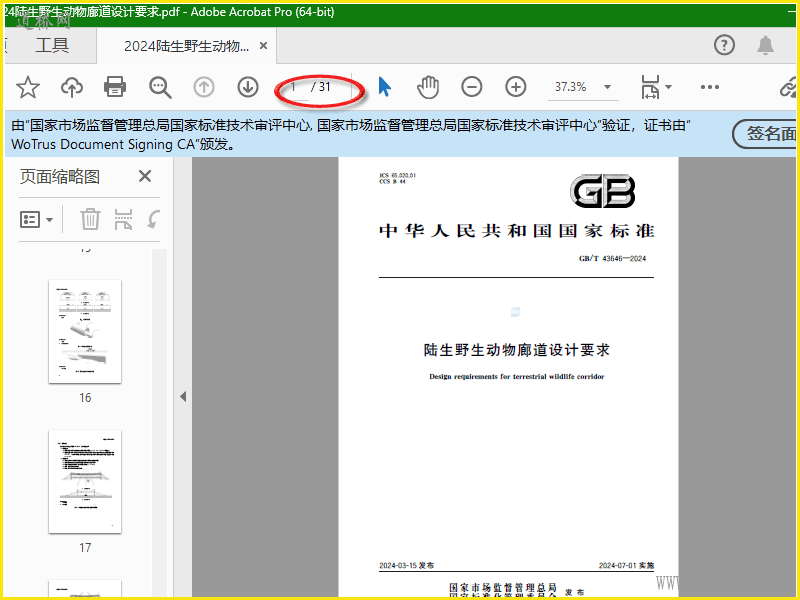Select the page 16 thumbnail
This screenshot has width=800, height=600.
(85, 332)
